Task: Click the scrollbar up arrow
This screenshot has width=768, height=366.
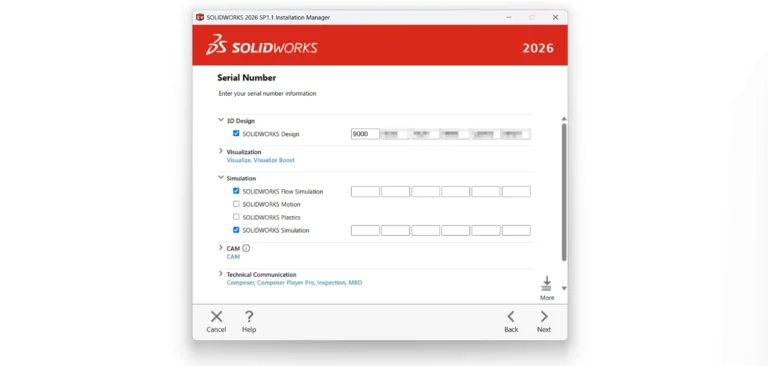Action: [x=564, y=119]
